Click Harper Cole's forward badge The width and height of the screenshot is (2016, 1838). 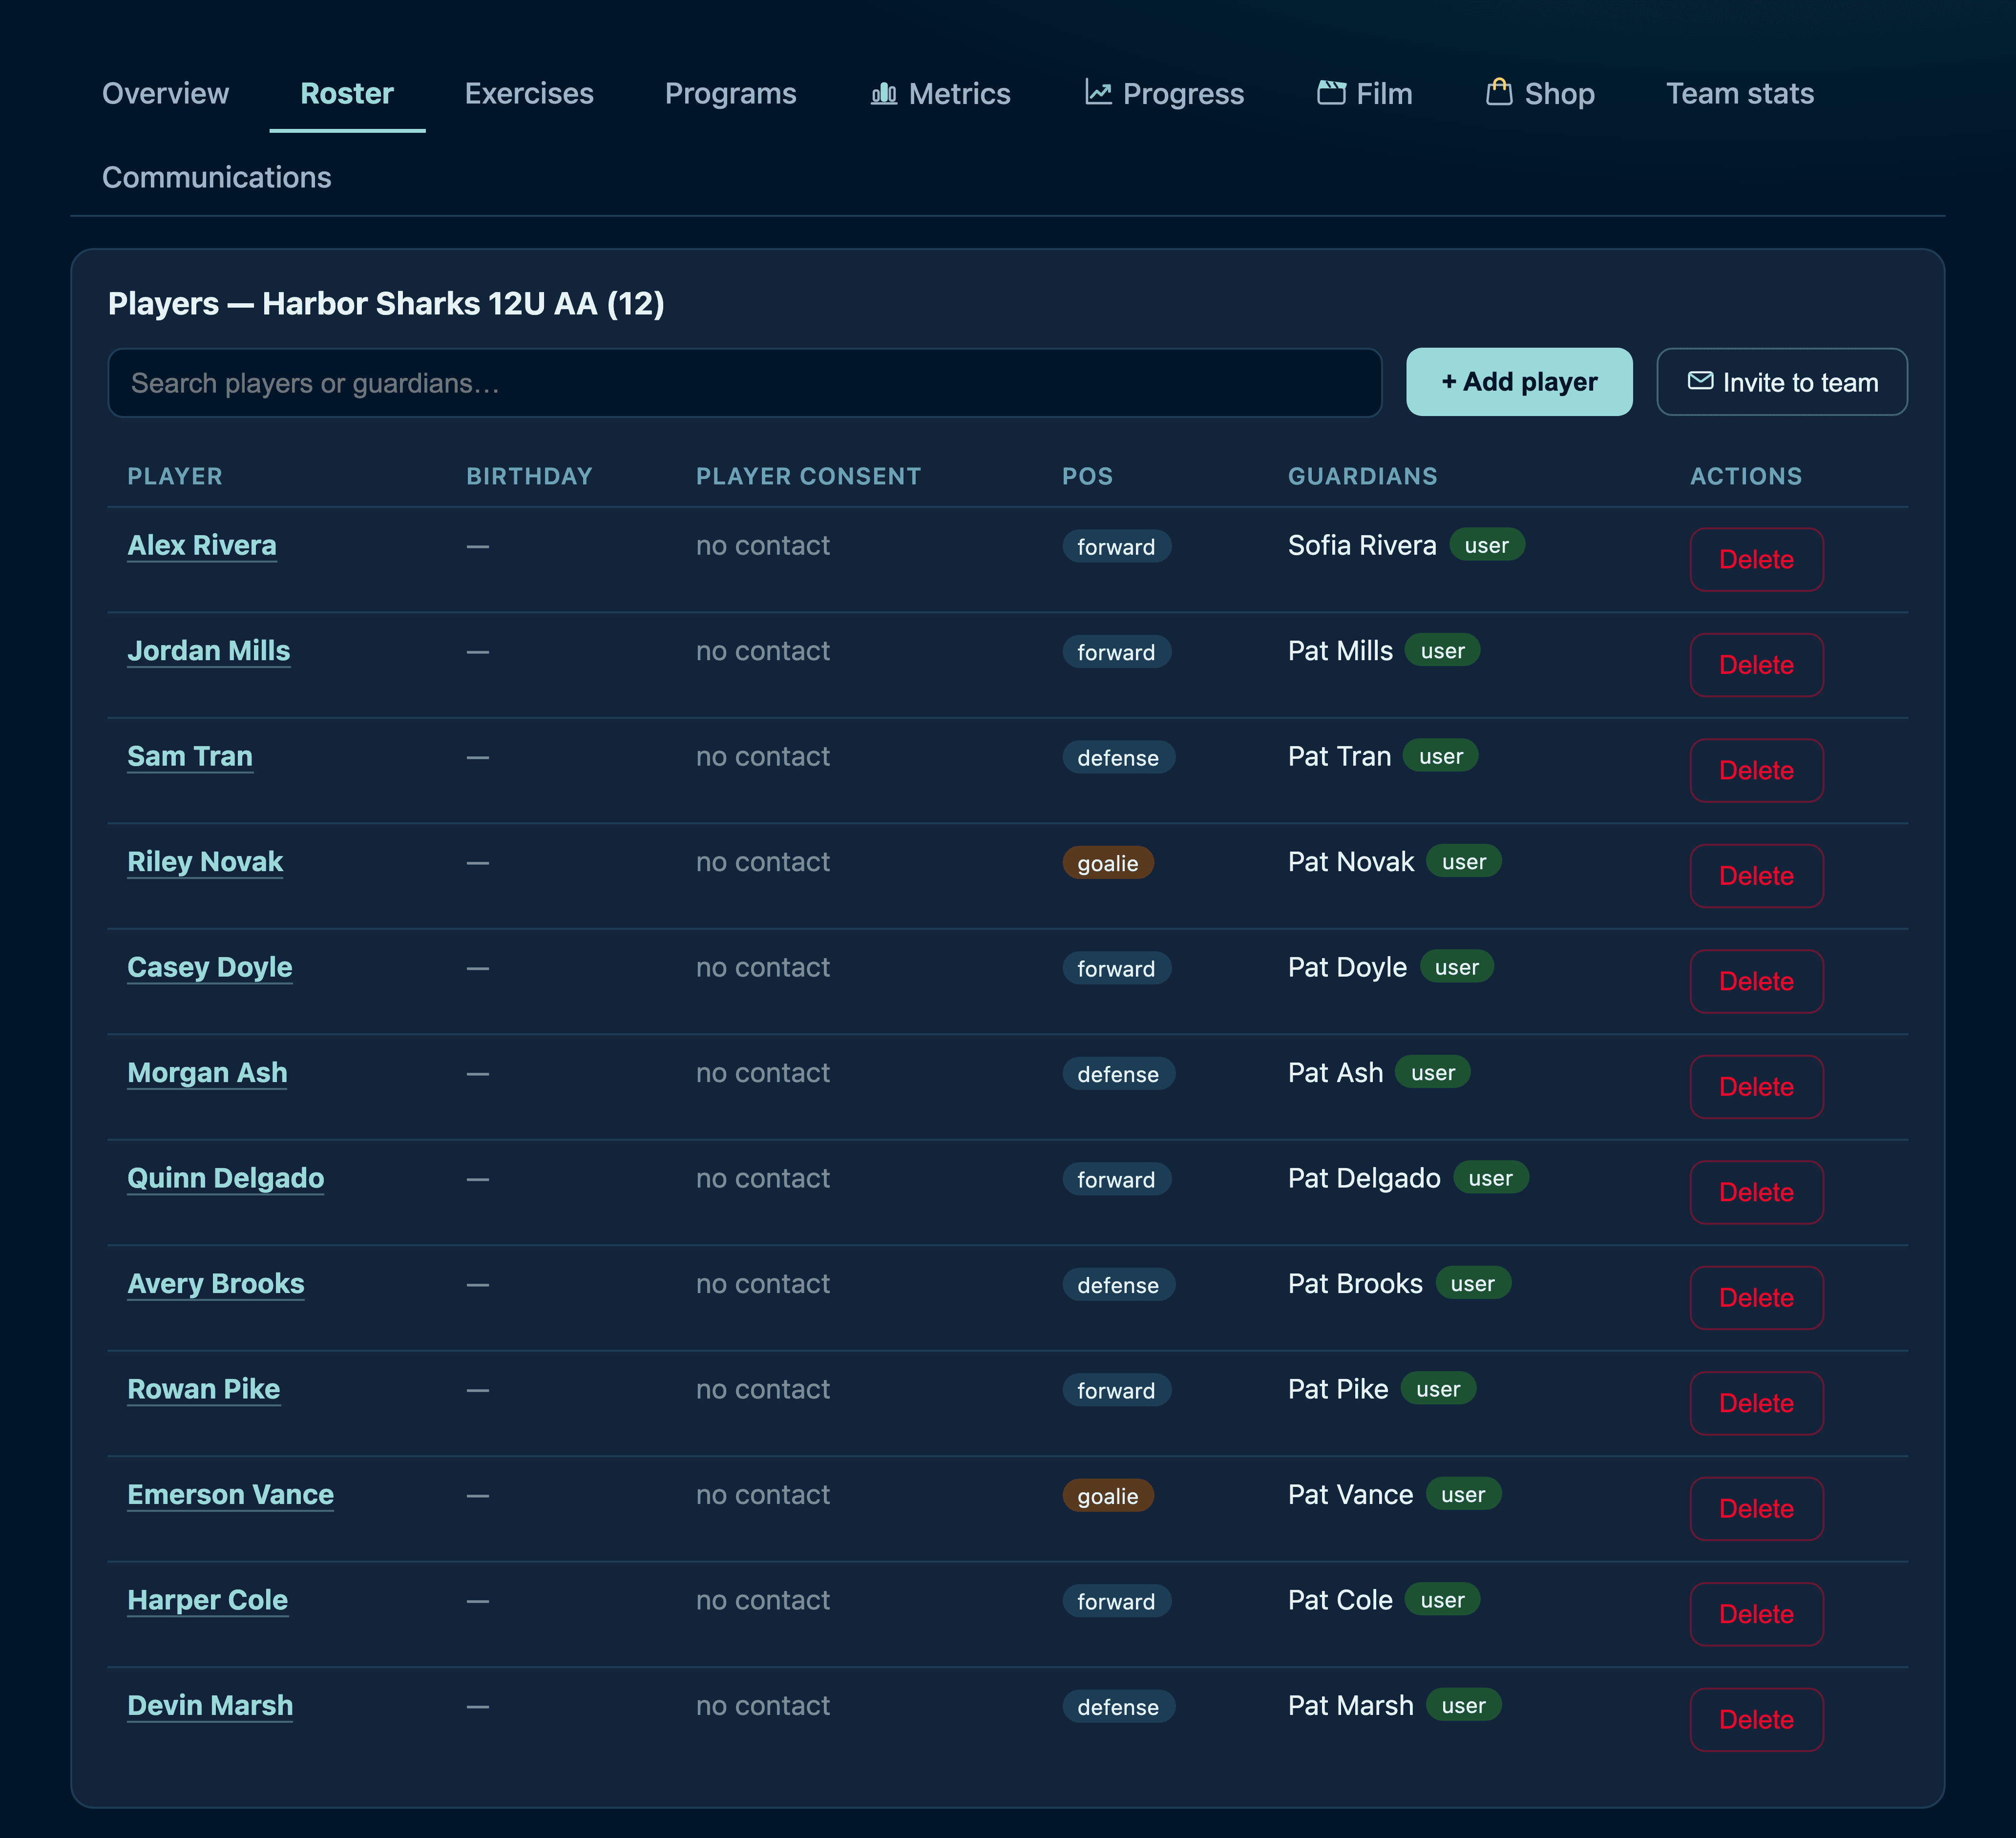[x=1116, y=1602]
